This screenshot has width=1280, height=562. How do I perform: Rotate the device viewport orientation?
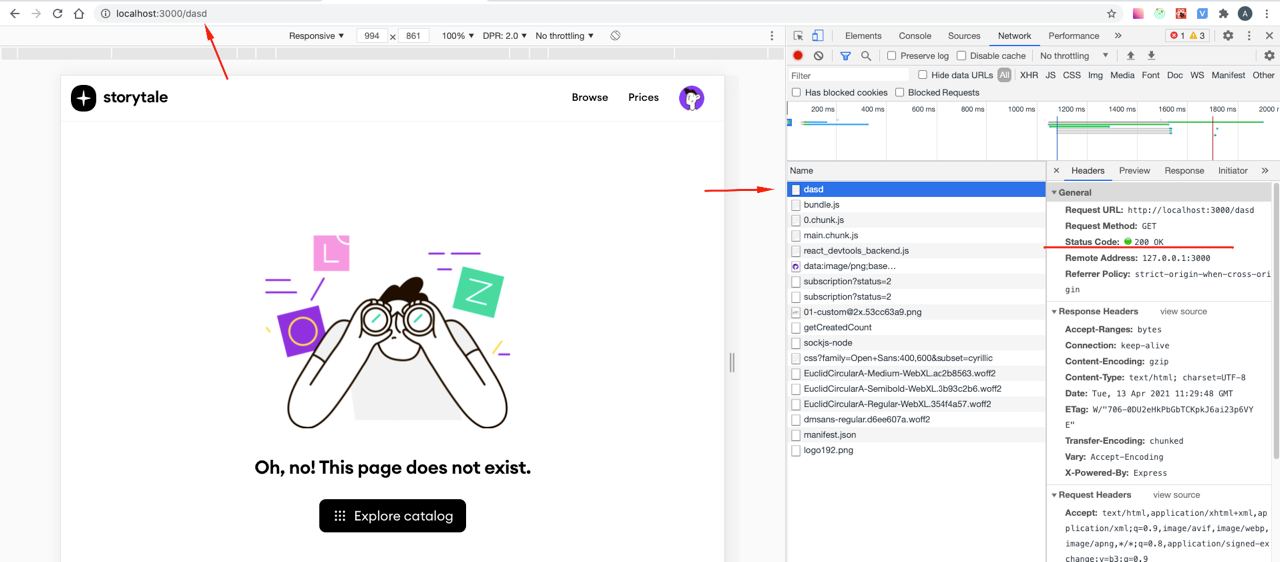point(615,36)
